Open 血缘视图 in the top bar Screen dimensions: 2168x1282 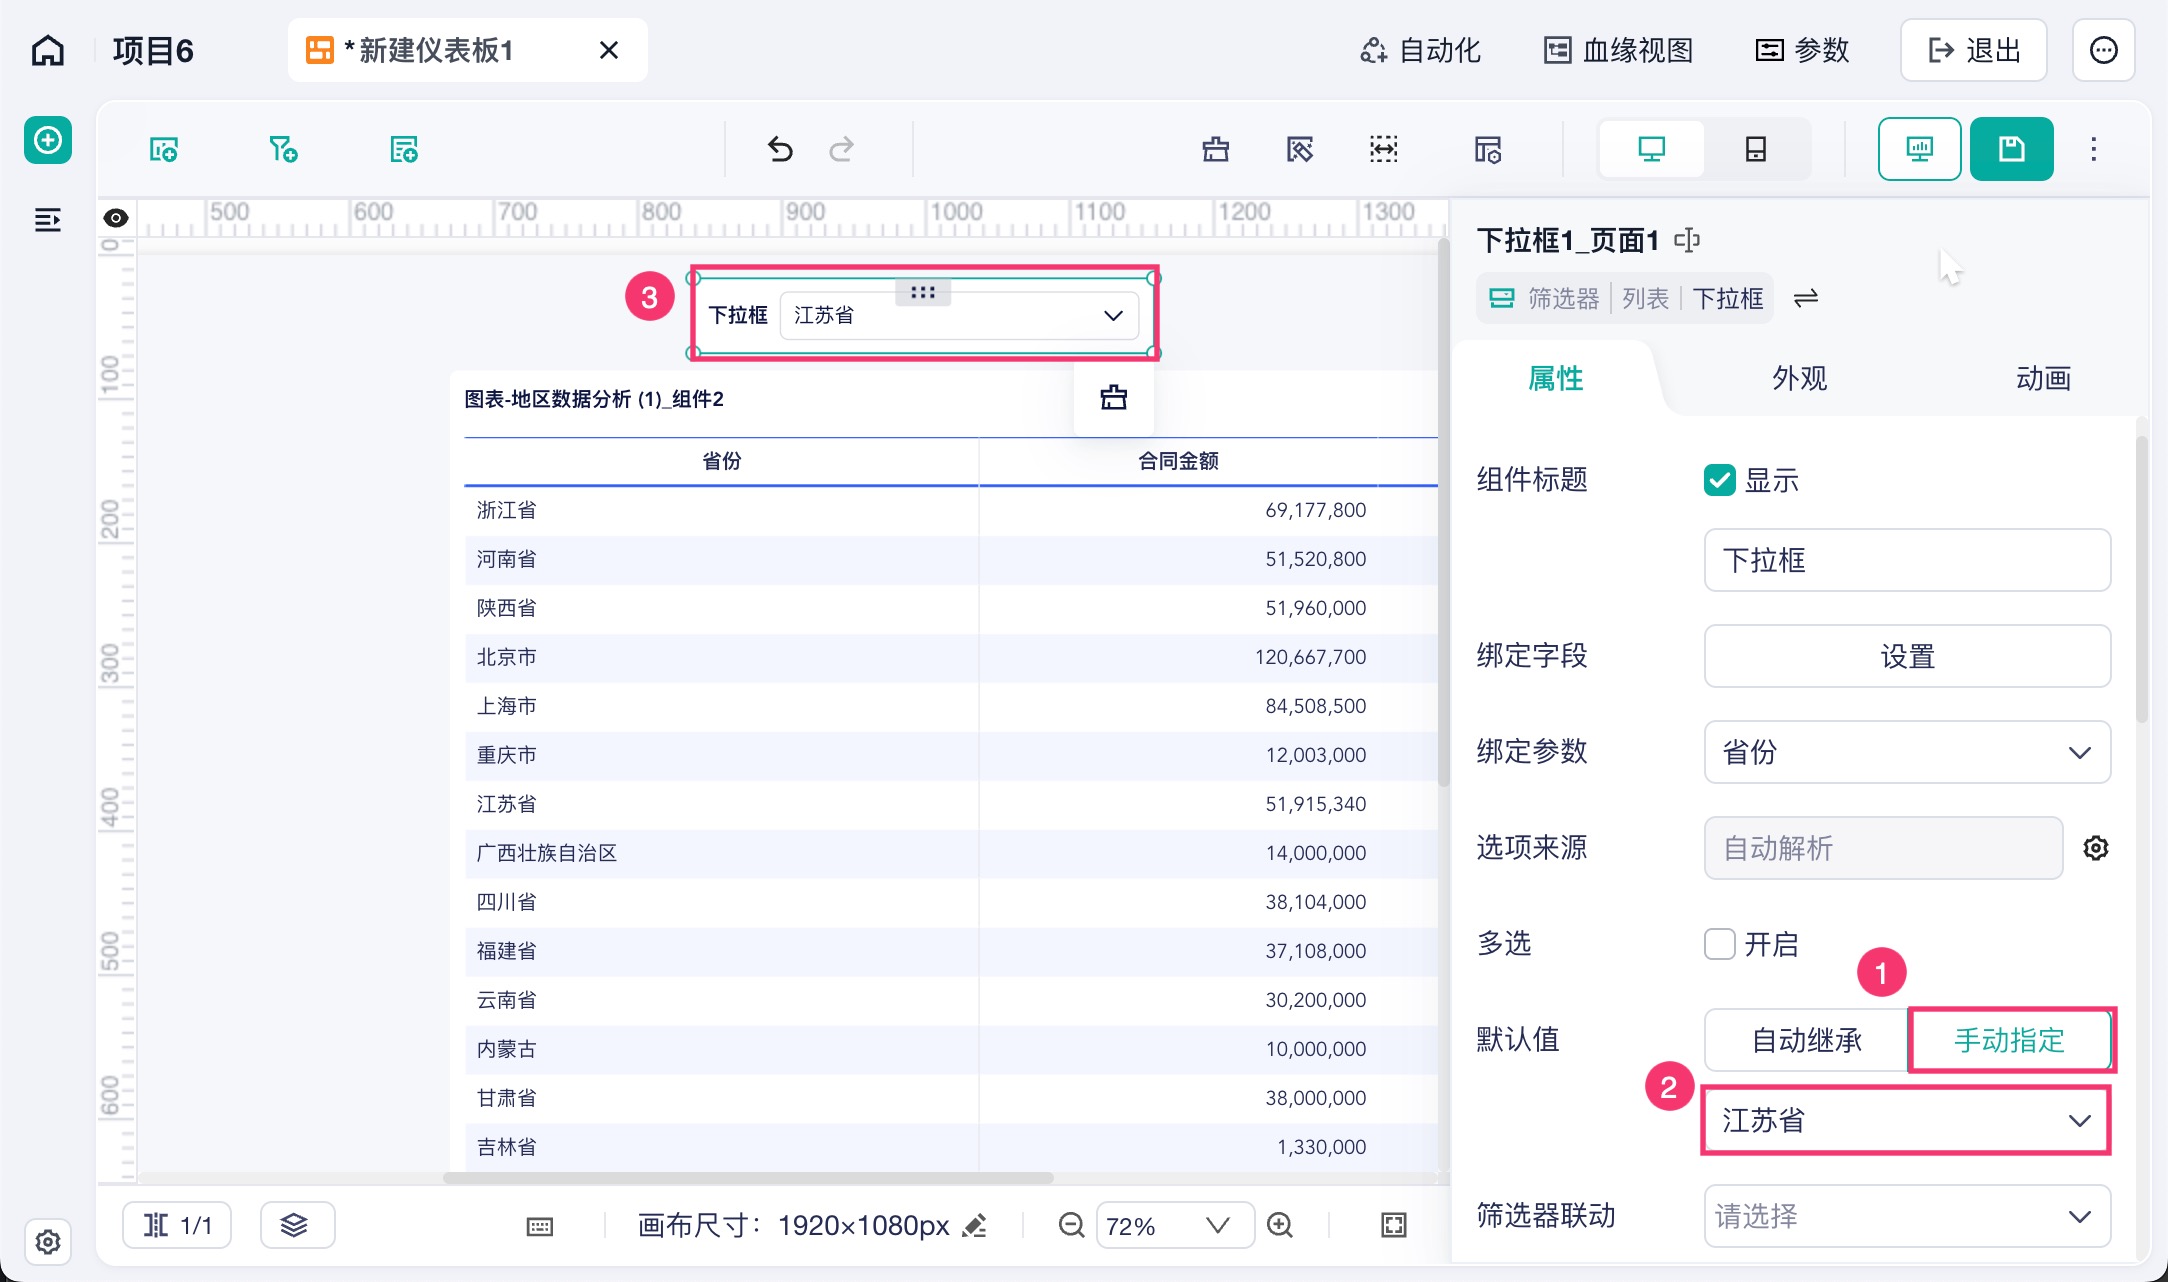click(x=1618, y=50)
